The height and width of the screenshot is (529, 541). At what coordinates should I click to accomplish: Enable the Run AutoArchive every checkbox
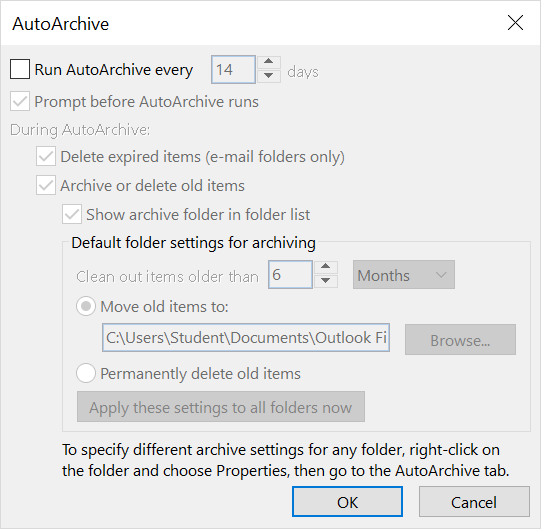20,69
